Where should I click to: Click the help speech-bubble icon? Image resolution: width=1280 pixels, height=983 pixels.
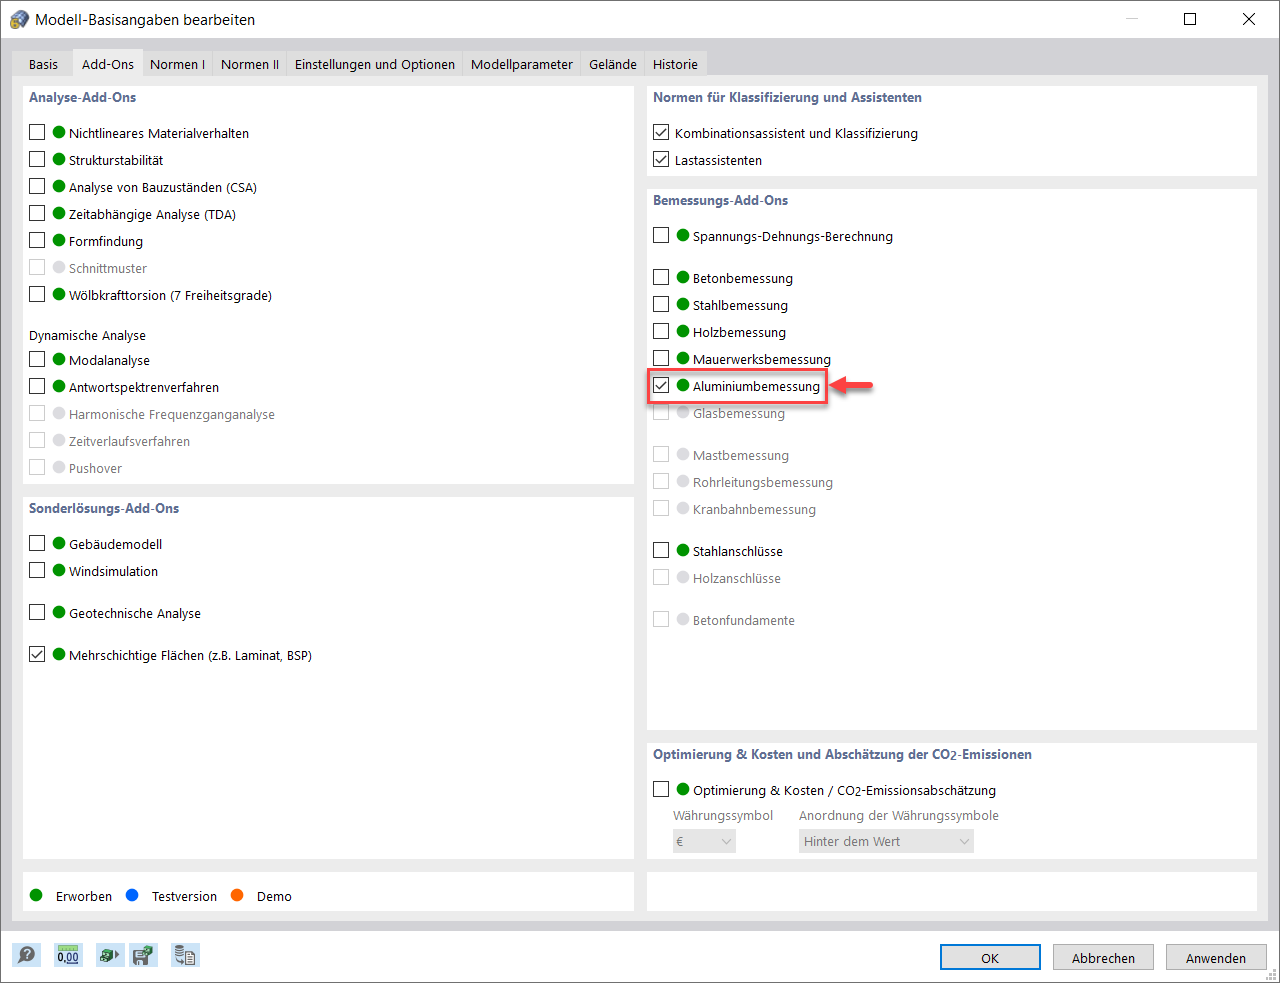point(27,955)
